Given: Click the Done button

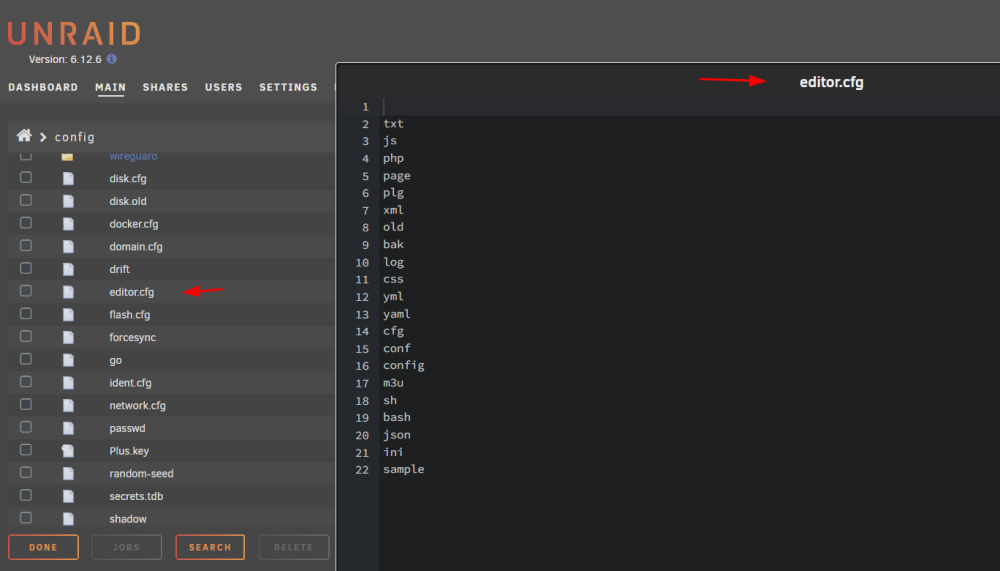Looking at the screenshot, I should (x=43, y=547).
